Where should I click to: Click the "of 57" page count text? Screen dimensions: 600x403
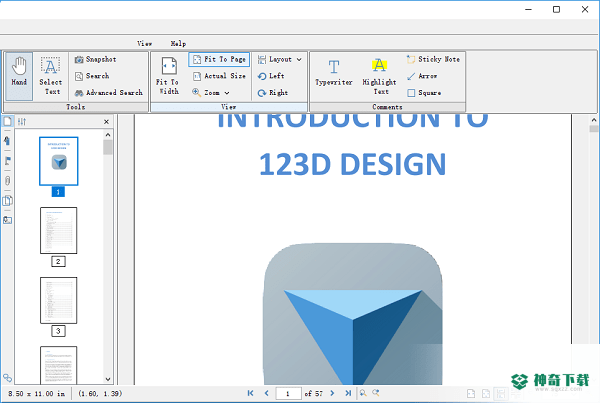[313, 393]
